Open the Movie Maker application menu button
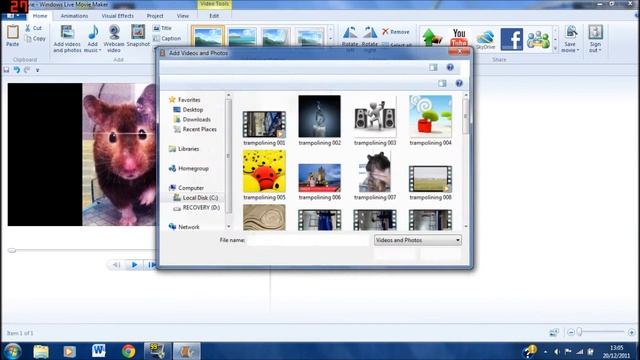Screen dimensions: 640x360 (x=13, y=16)
